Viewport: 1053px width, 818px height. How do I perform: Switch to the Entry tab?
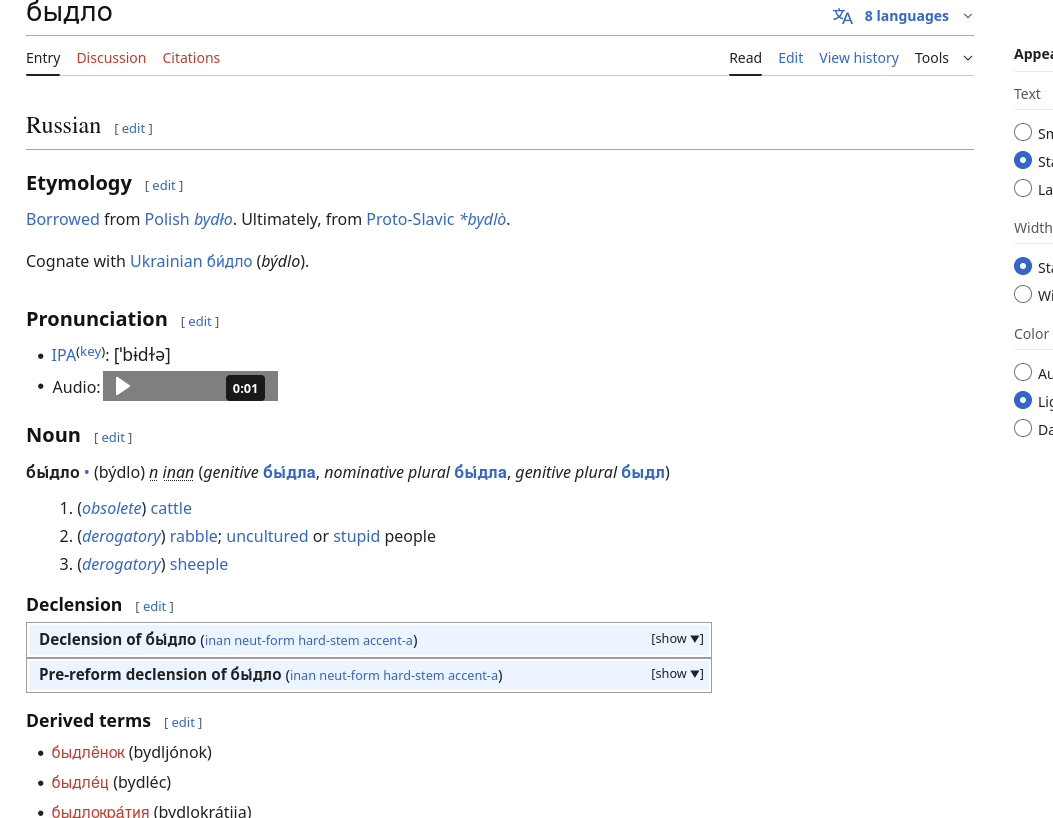[x=43, y=58]
